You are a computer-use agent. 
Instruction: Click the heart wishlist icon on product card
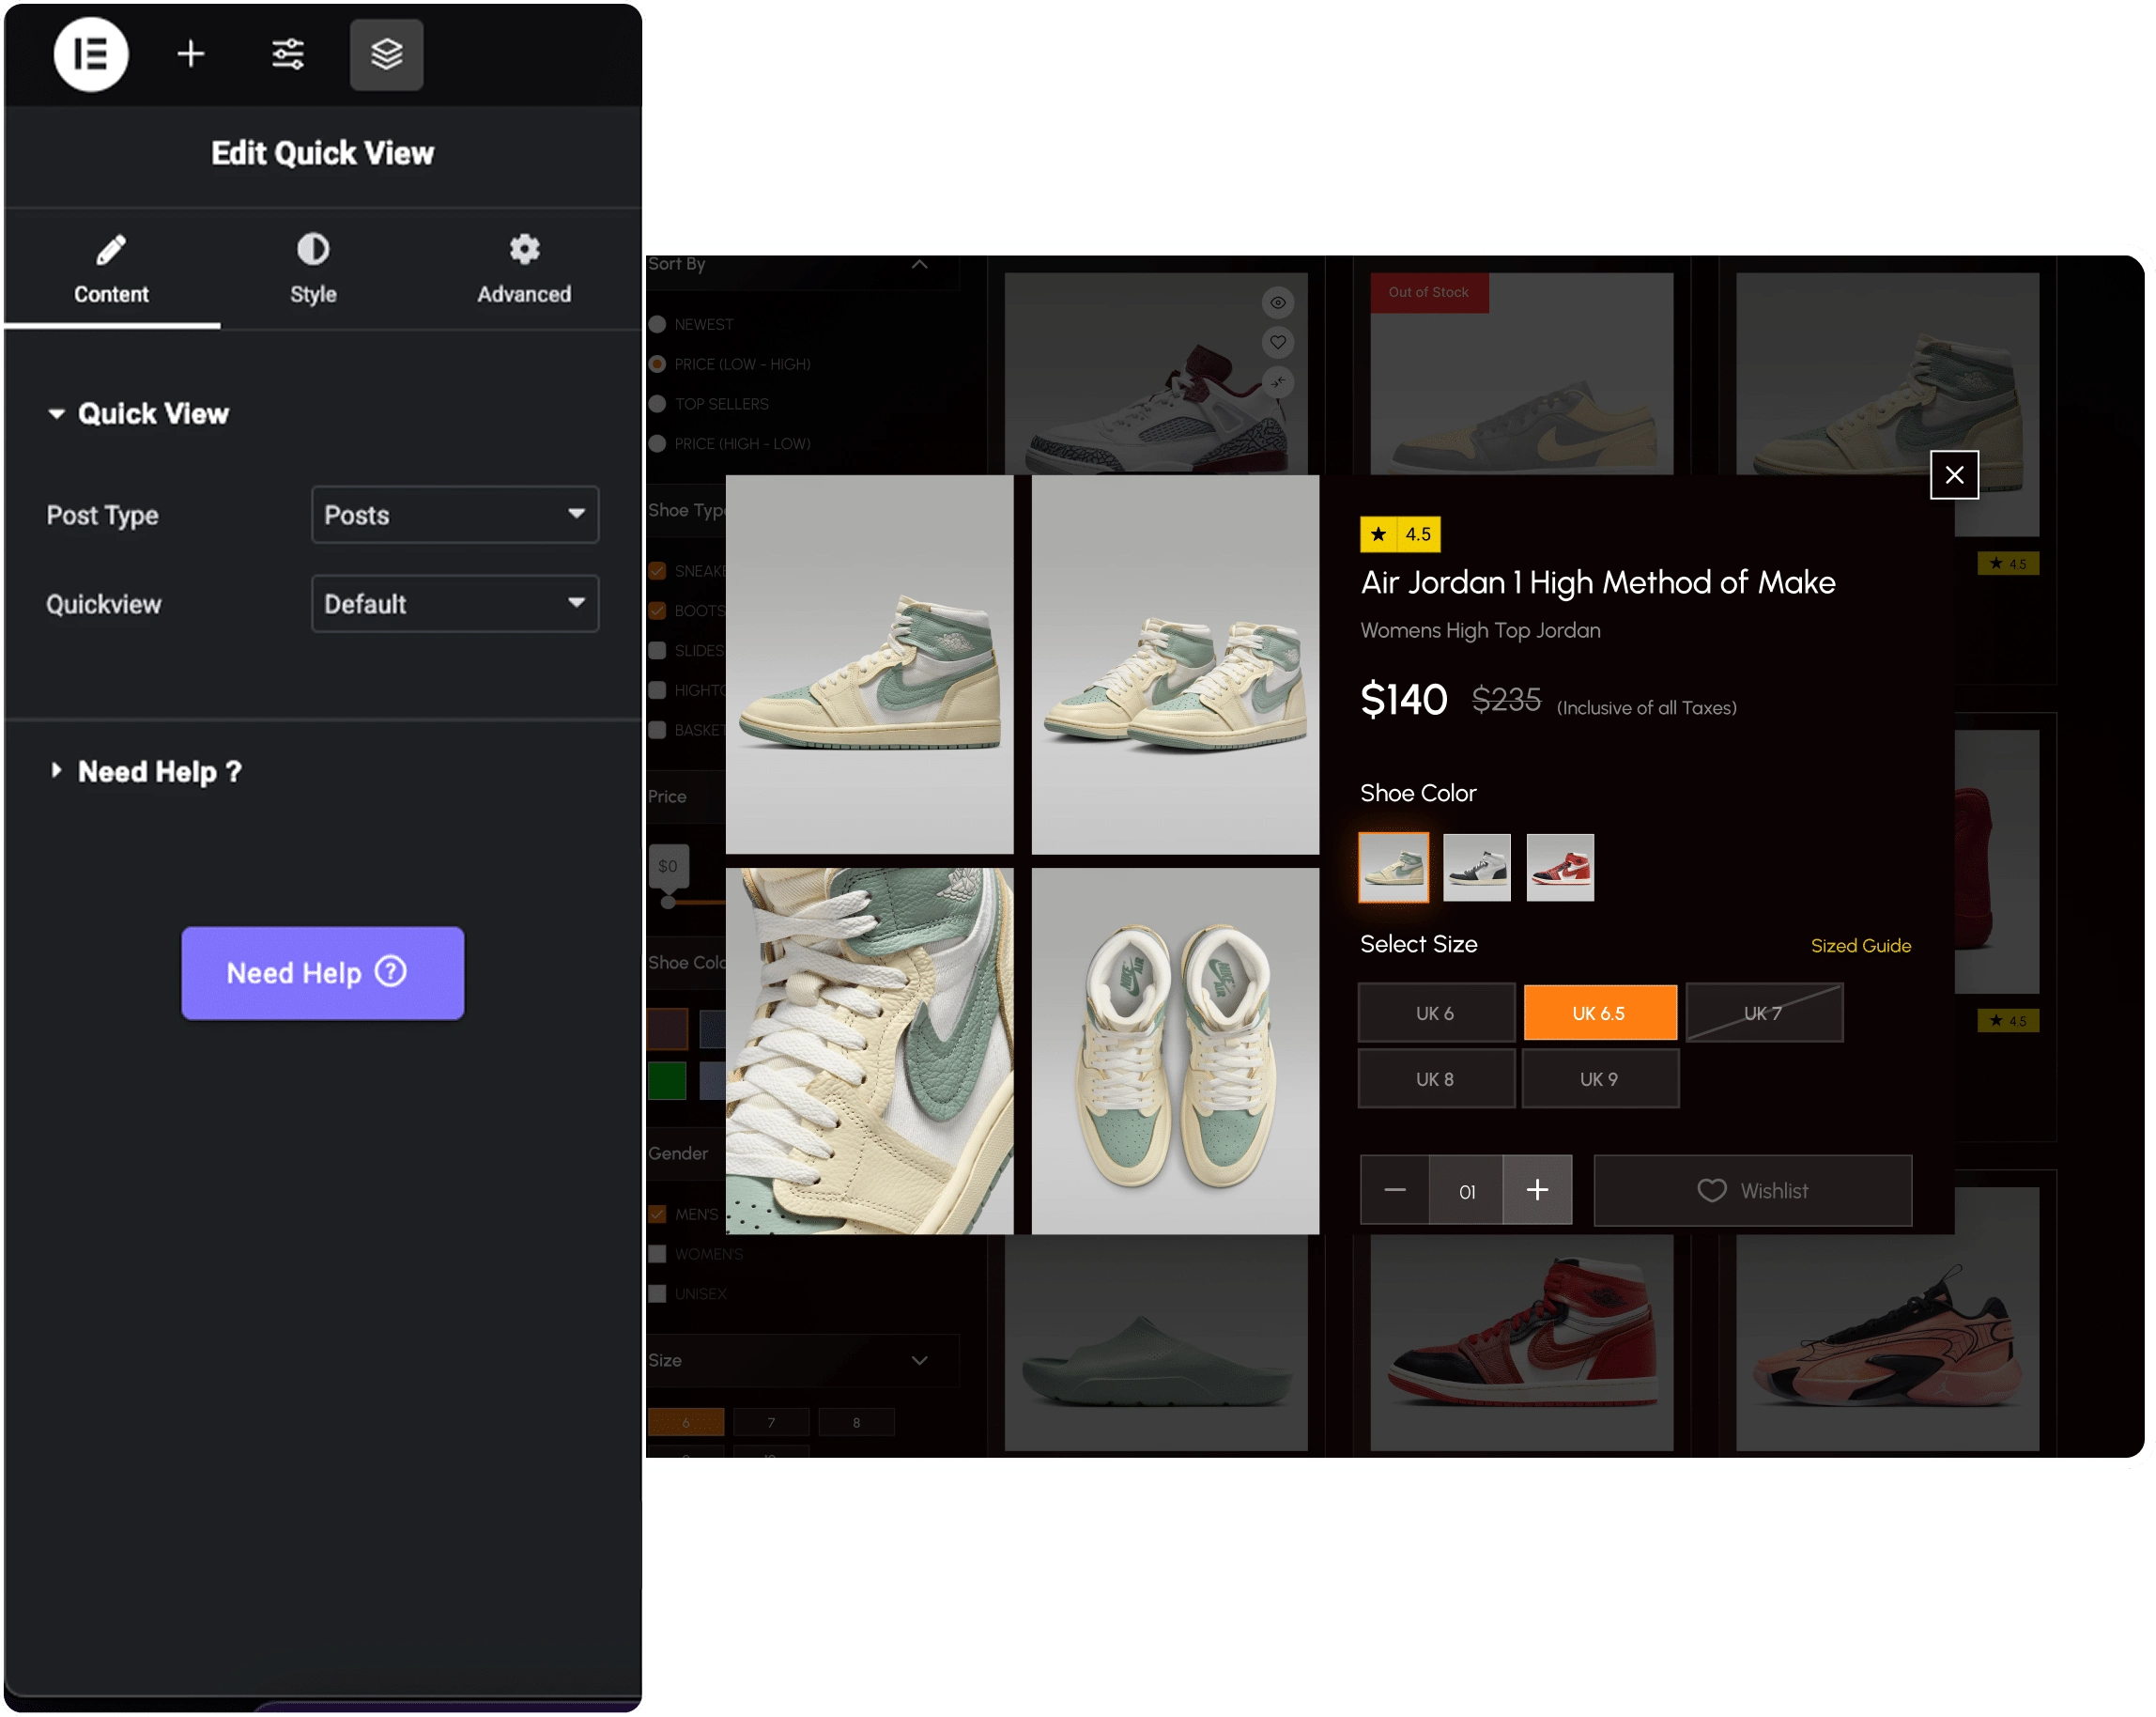coord(1277,343)
